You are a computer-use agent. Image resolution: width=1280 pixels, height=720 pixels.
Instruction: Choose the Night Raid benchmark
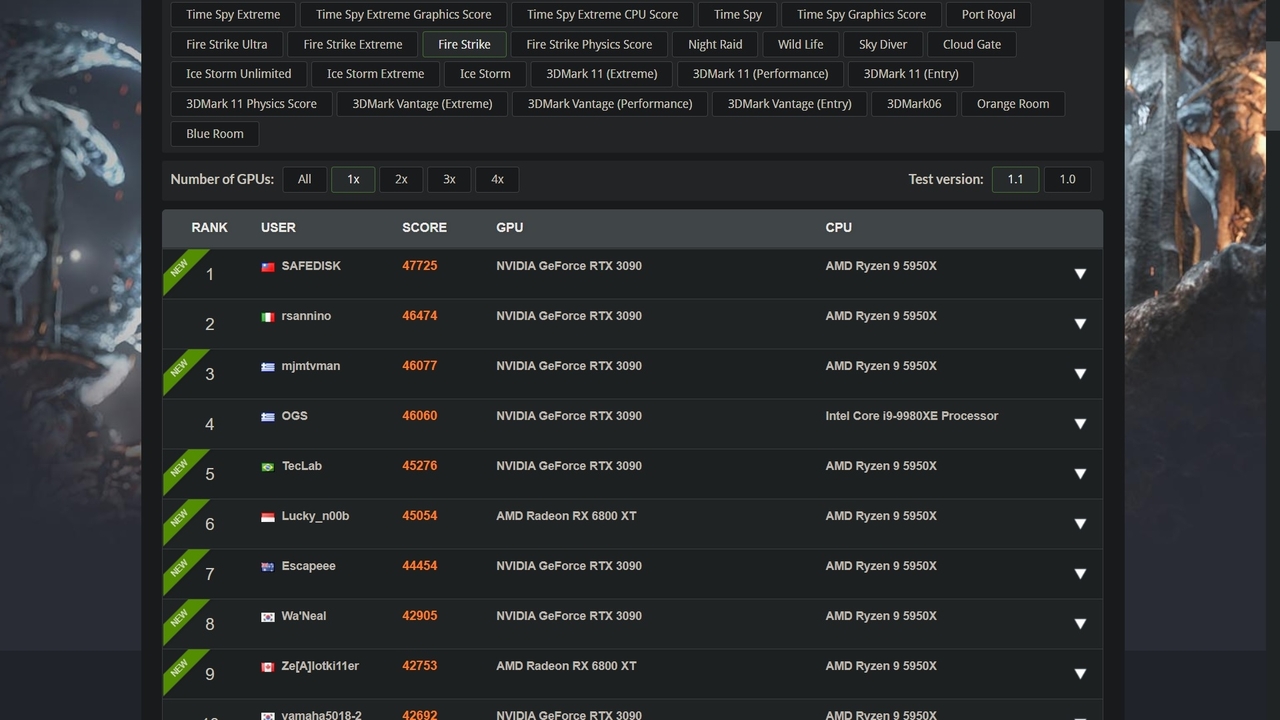[x=715, y=45]
